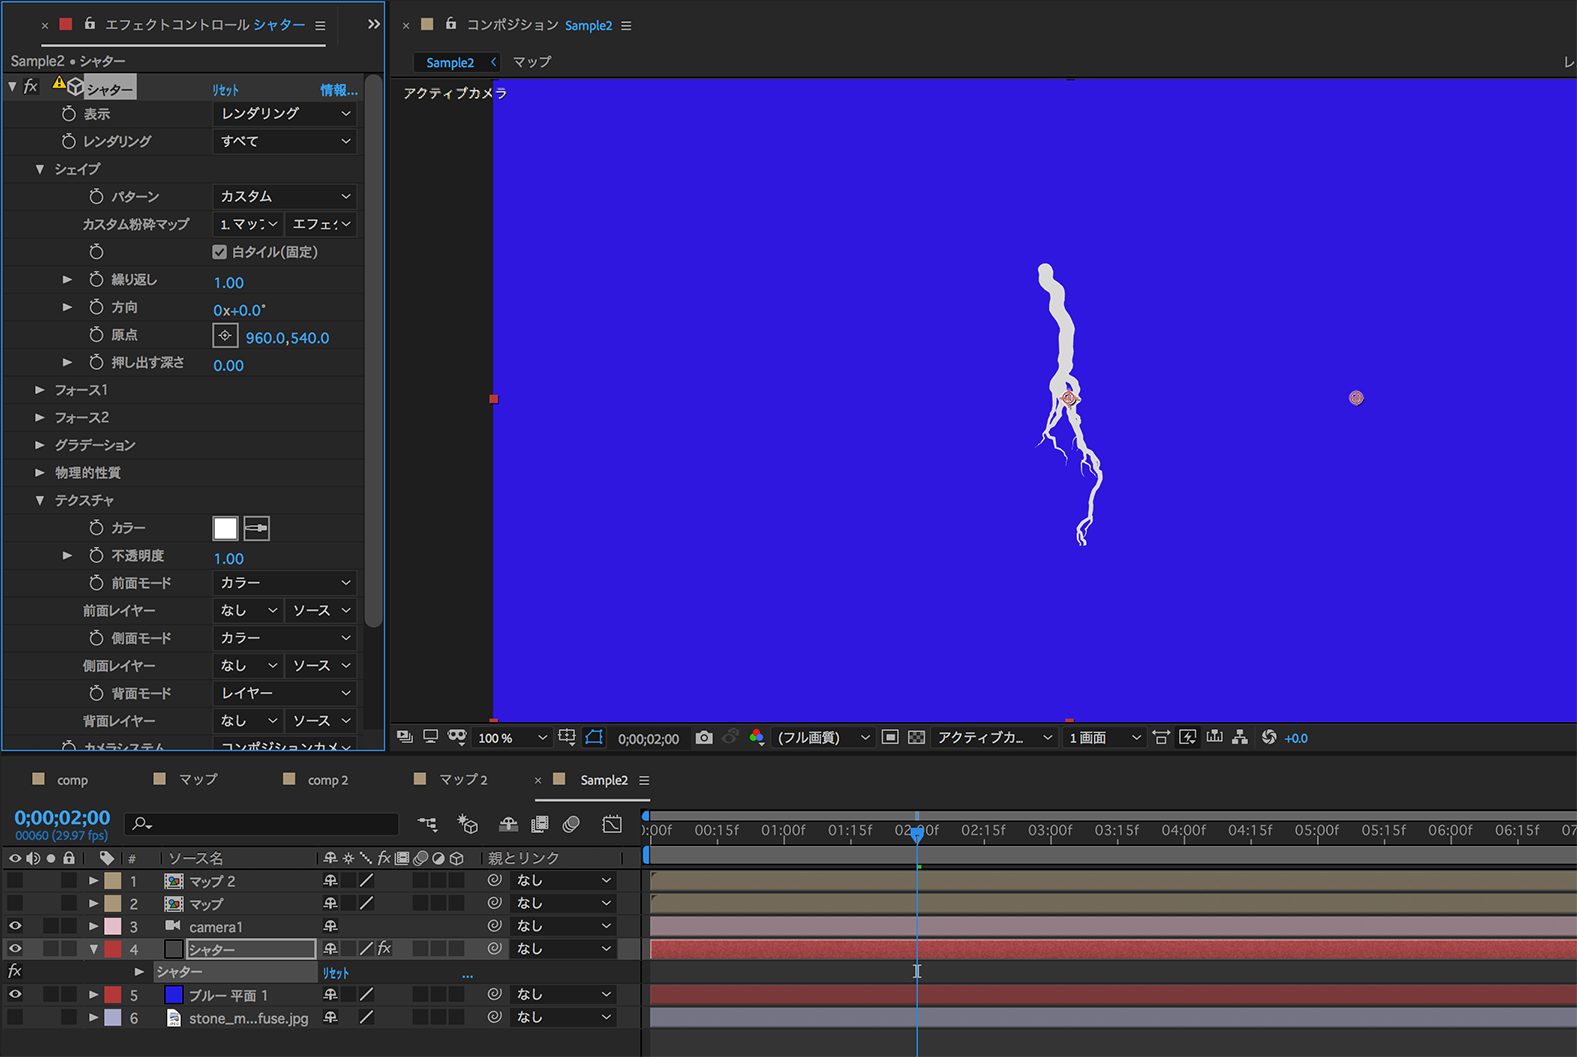Screen dimensions: 1577x1057
Task: Click リセット in the effect controls header
Action: click(x=225, y=90)
